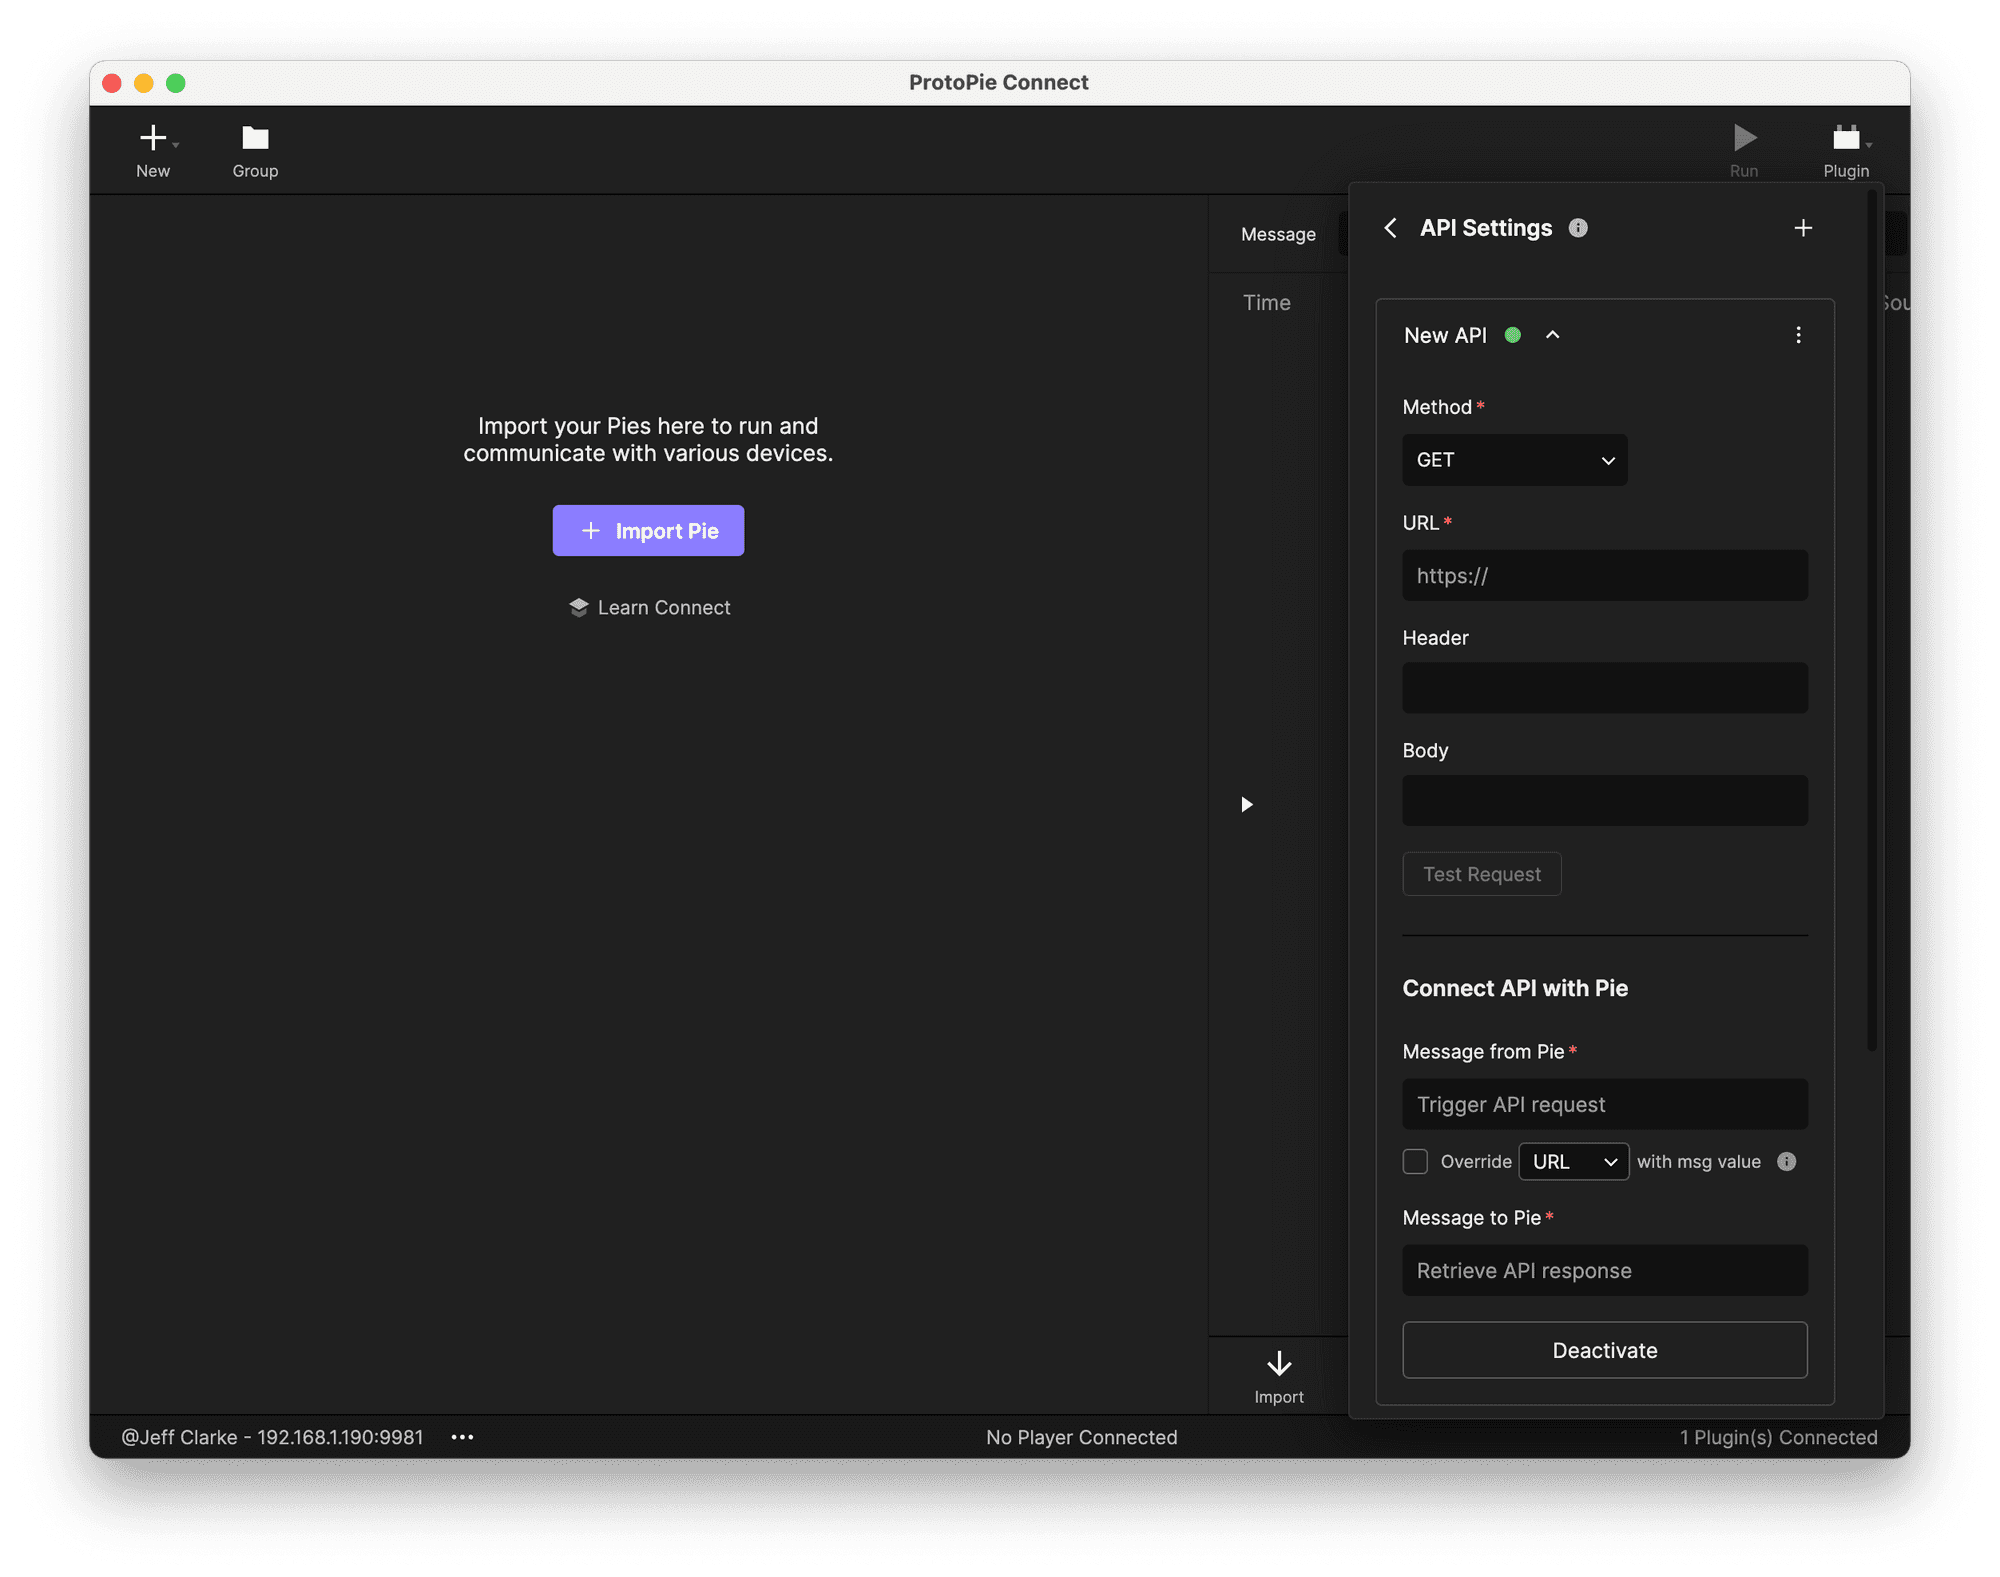Go back from API Settings
Screen dimensions: 2000x1577
pyautogui.click(x=1390, y=228)
